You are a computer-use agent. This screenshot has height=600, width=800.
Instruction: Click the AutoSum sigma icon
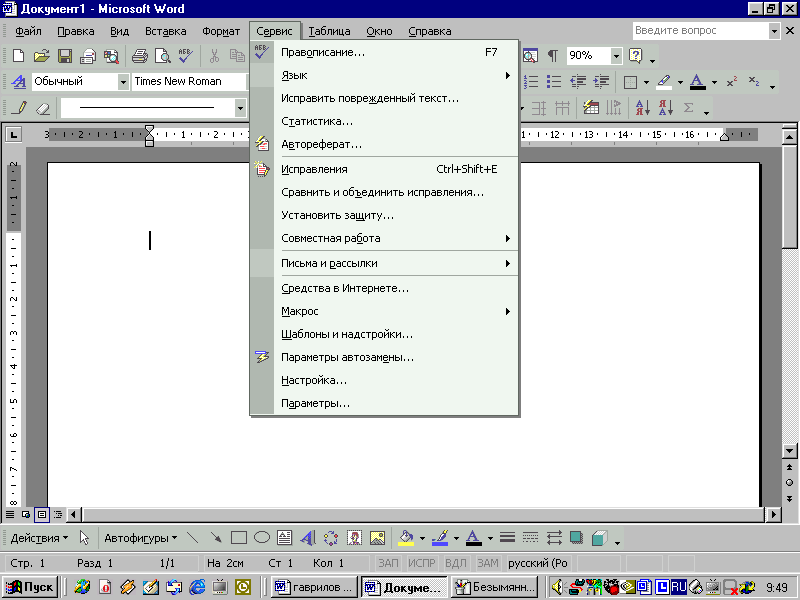point(689,108)
